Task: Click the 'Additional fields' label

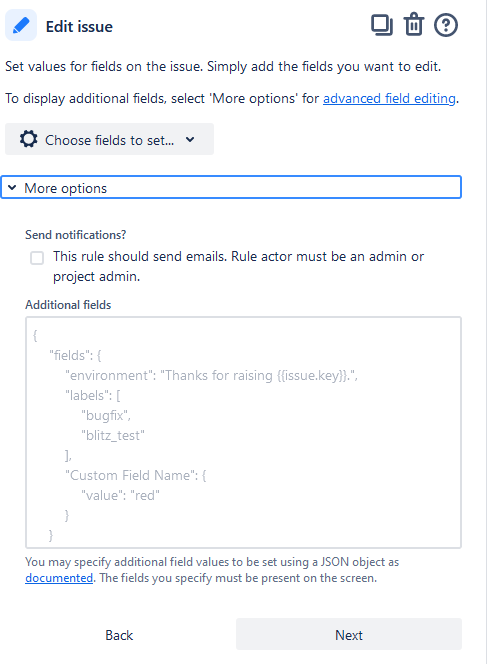Action: point(68,304)
